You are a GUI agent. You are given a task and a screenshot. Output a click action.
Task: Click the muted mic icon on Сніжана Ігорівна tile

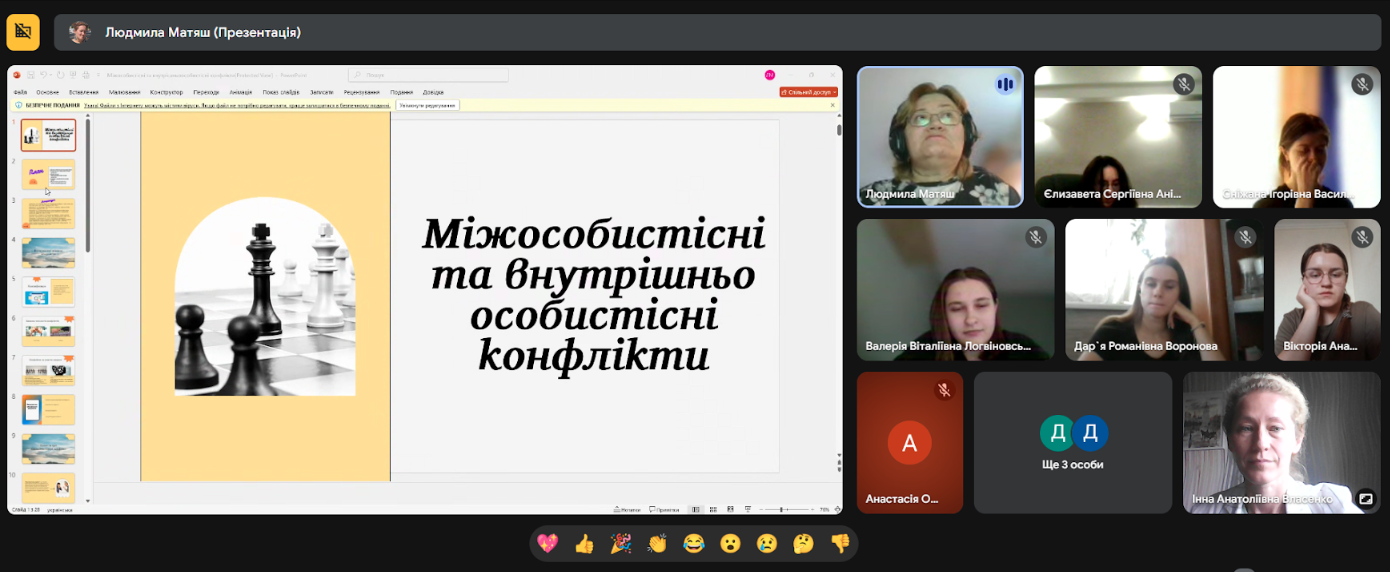[1362, 84]
